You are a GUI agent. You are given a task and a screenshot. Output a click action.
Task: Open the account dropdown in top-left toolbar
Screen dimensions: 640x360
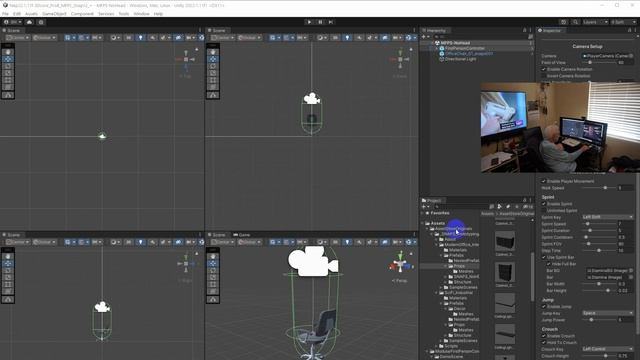tap(13, 22)
